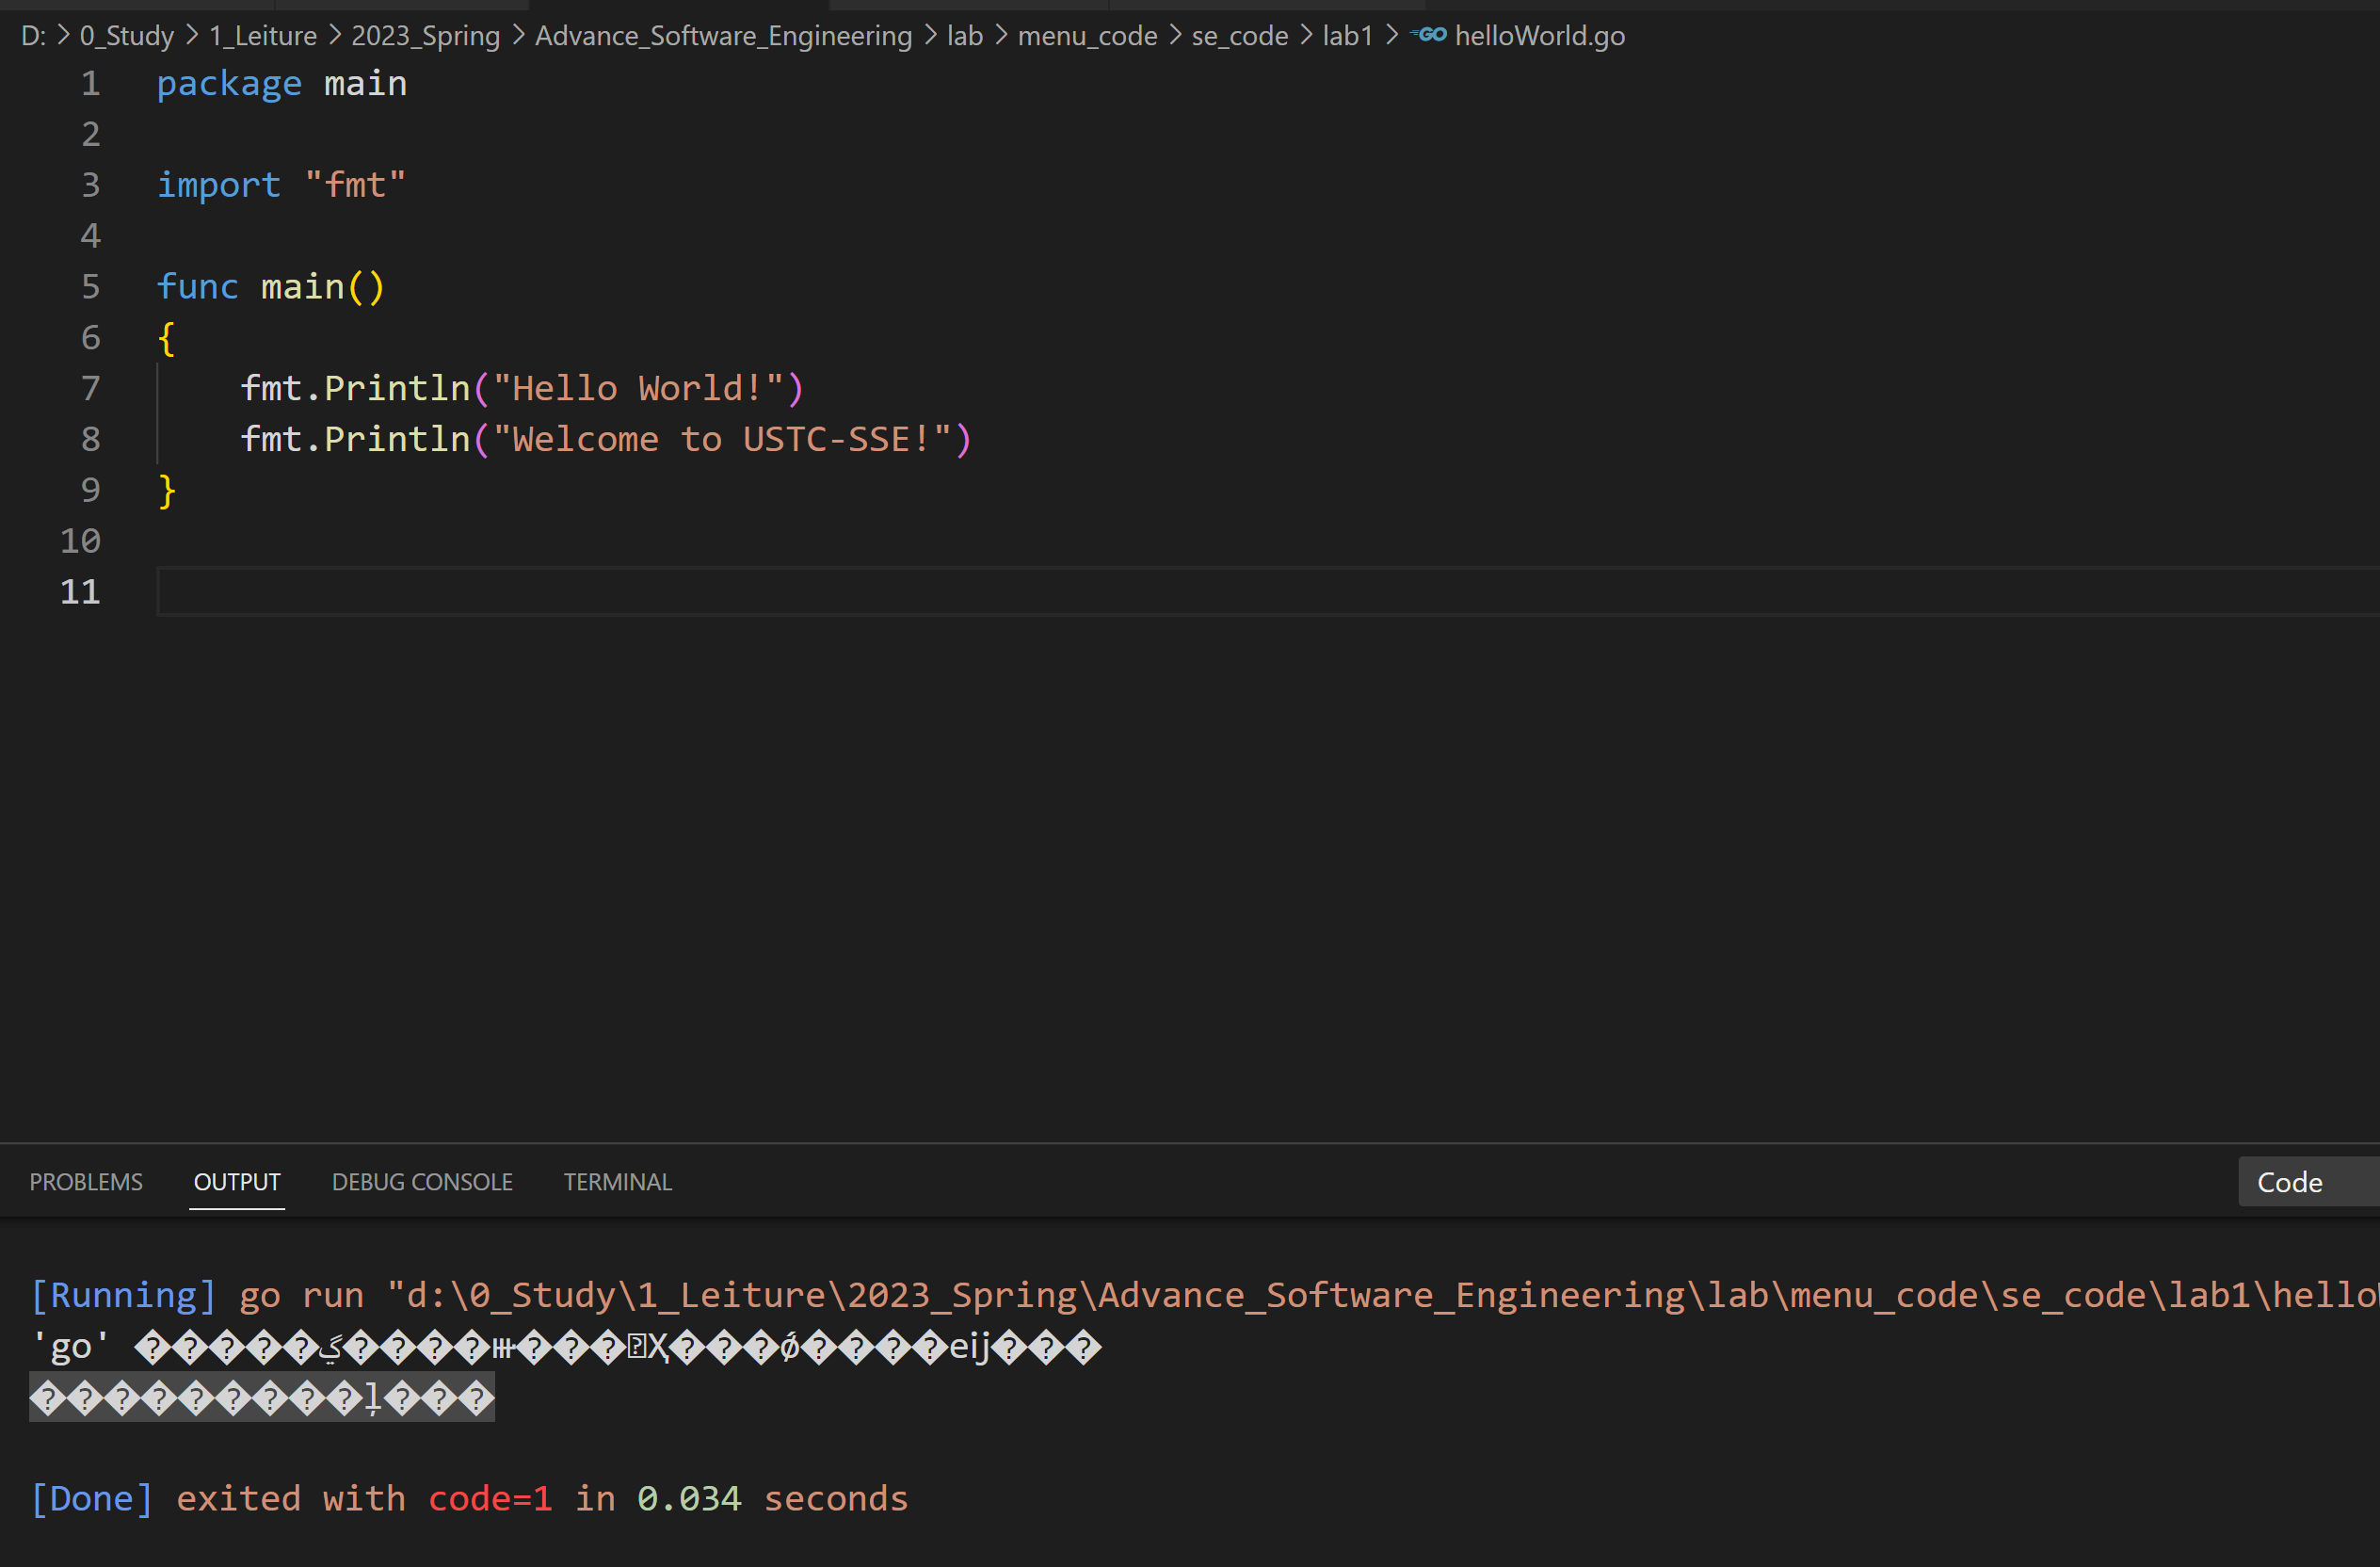Open the 0_Study breadcrumb folder
The image size is (2380, 1567).
coord(126,36)
